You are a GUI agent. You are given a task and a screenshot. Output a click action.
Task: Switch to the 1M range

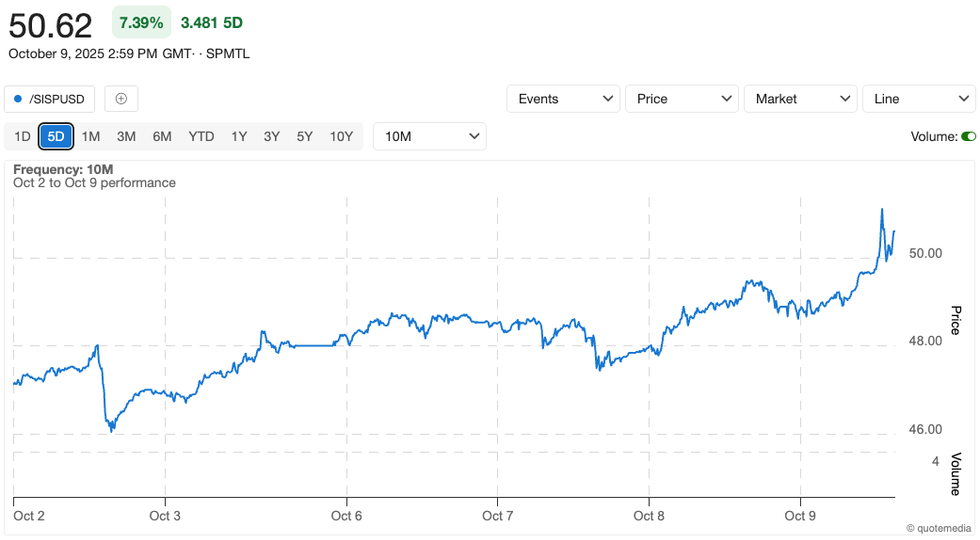tap(91, 136)
